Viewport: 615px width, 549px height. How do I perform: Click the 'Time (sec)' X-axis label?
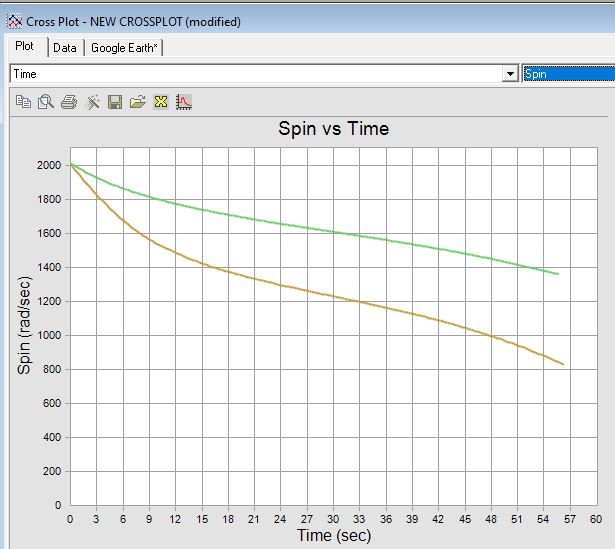pyautogui.click(x=332, y=536)
